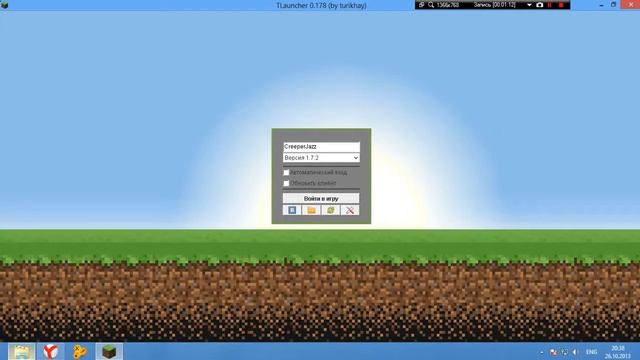Screen dimensions: 640x360
Task: Focus the CreeperJazz username field
Action: [x=321, y=147]
